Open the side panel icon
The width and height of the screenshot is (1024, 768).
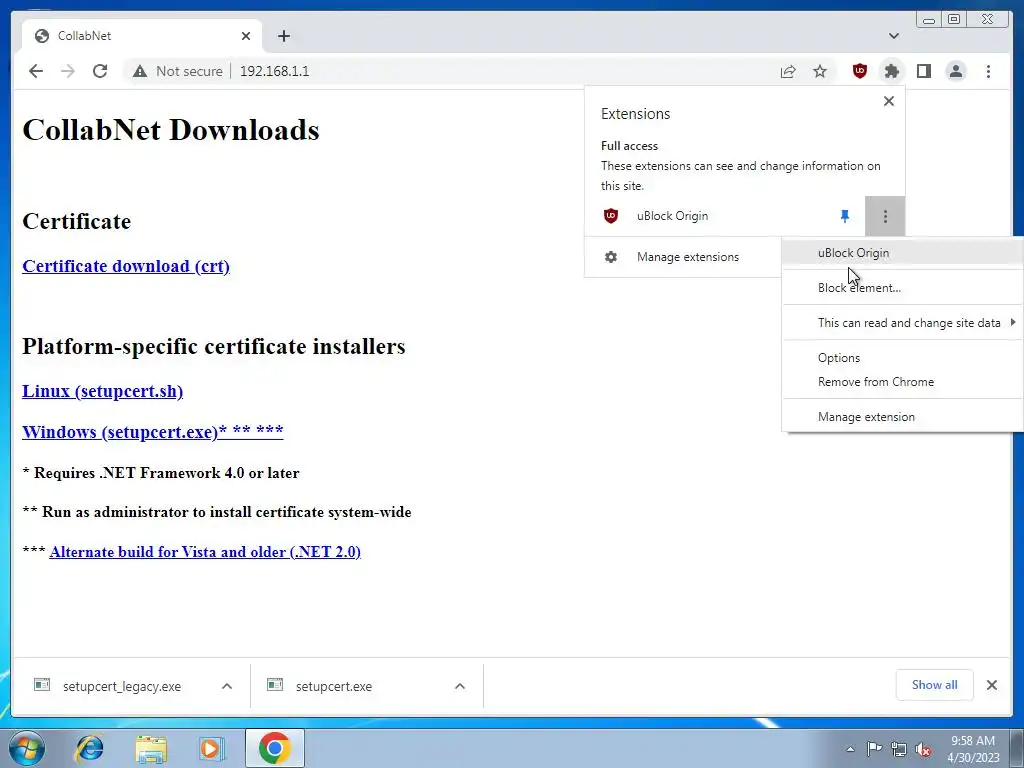923,71
